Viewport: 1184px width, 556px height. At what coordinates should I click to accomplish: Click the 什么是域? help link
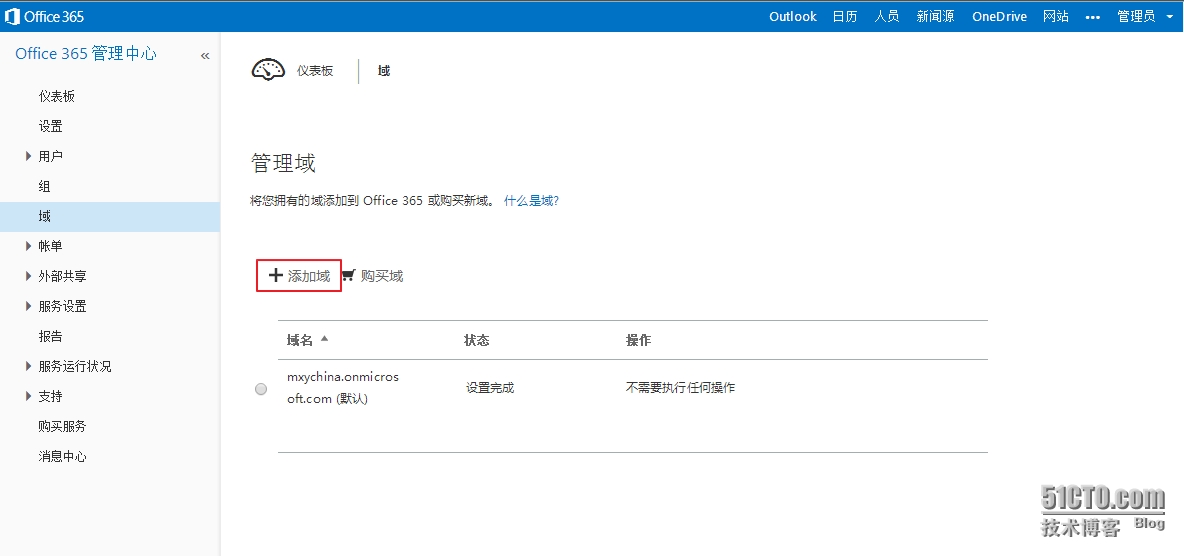point(531,201)
